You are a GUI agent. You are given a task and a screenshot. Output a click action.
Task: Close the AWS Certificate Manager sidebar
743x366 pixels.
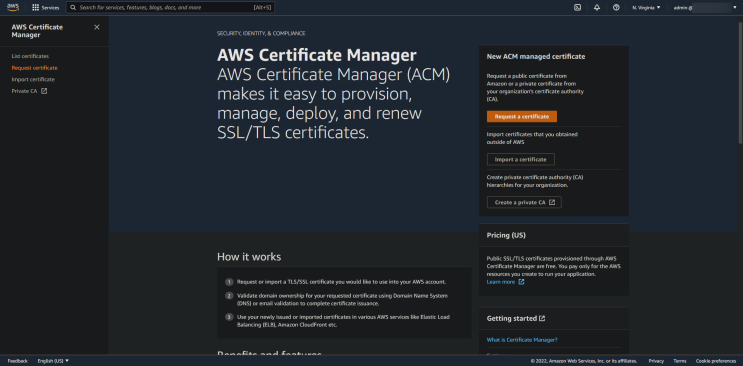(97, 27)
